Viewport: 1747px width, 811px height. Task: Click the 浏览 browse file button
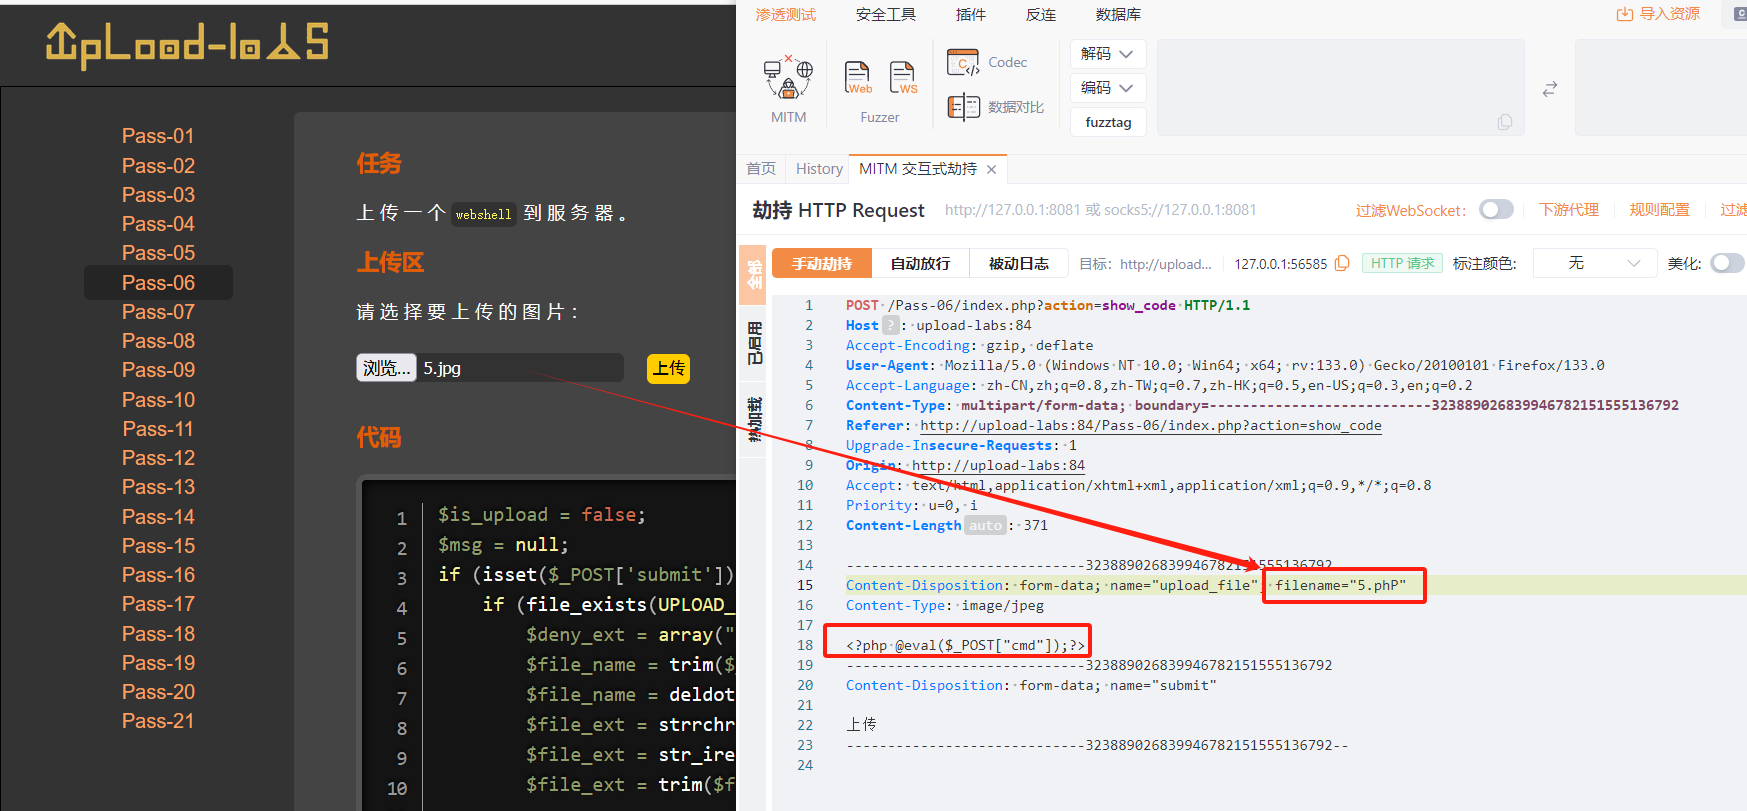pos(386,368)
